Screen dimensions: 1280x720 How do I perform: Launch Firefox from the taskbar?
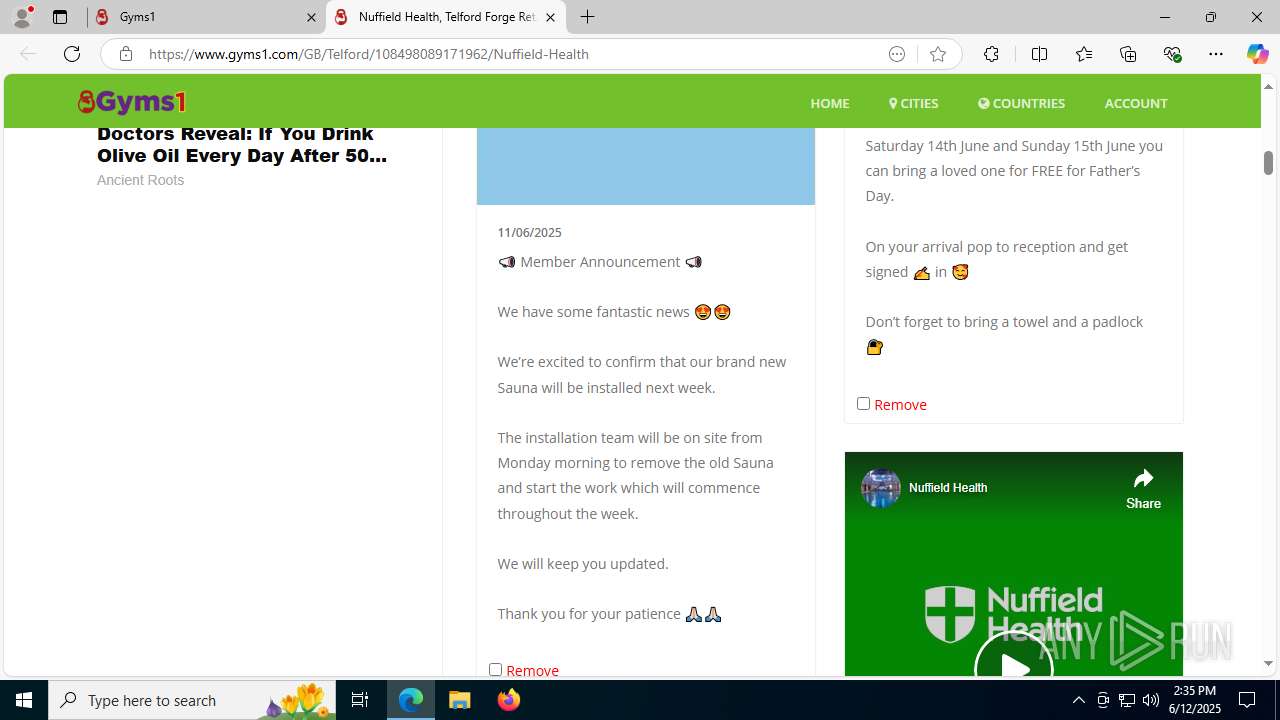(x=509, y=700)
